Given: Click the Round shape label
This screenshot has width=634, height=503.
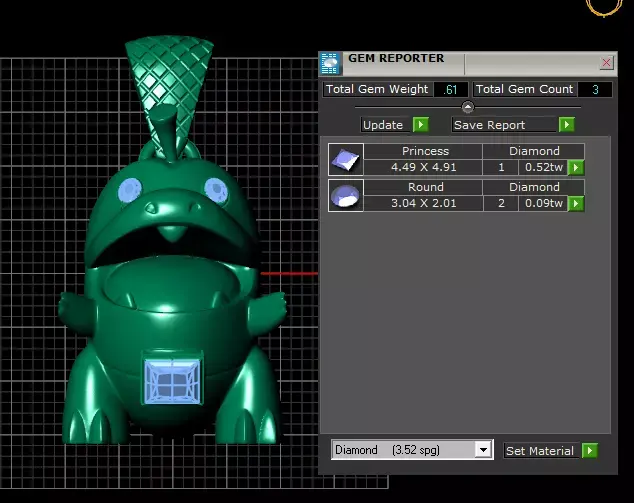Looking at the screenshot, I should click(426, 187).
